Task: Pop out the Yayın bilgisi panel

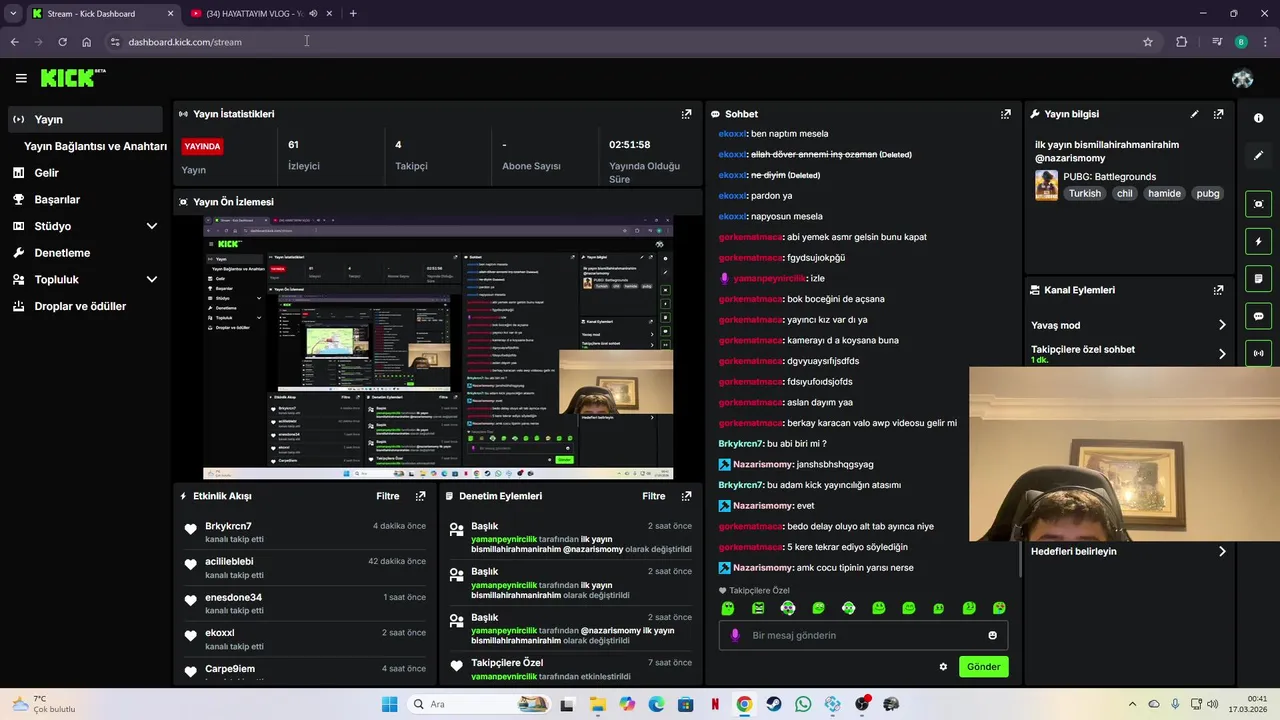Action: [x=1218, y=114]
